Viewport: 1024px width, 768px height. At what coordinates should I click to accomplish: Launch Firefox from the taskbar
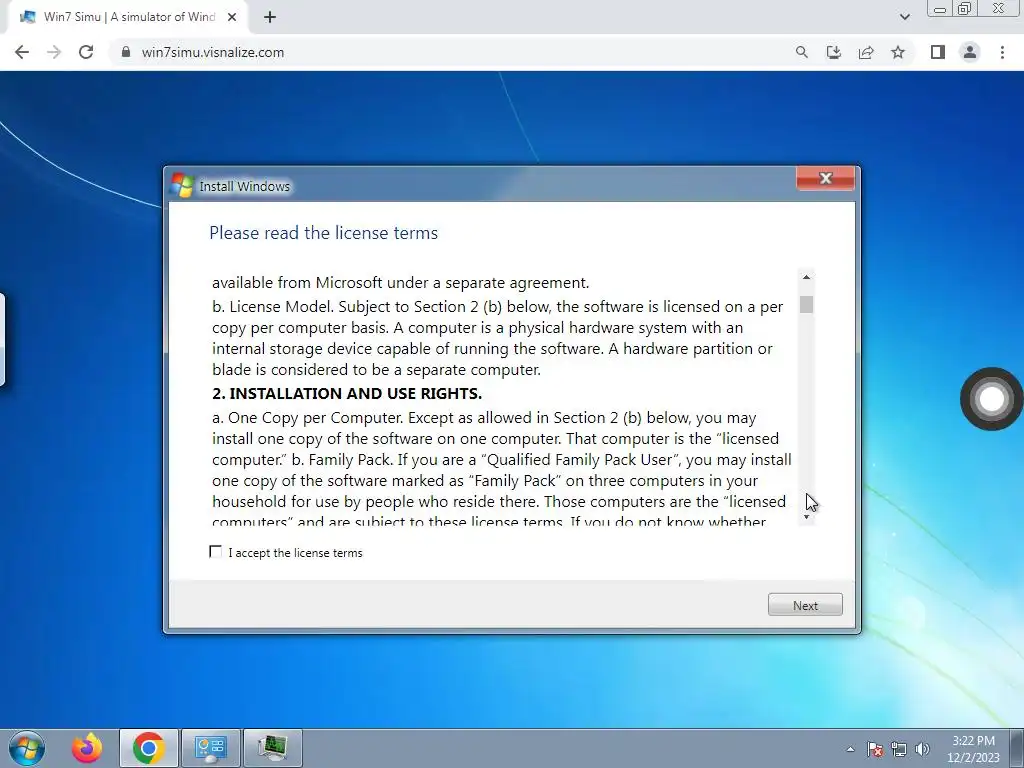[x=88, y=748]
